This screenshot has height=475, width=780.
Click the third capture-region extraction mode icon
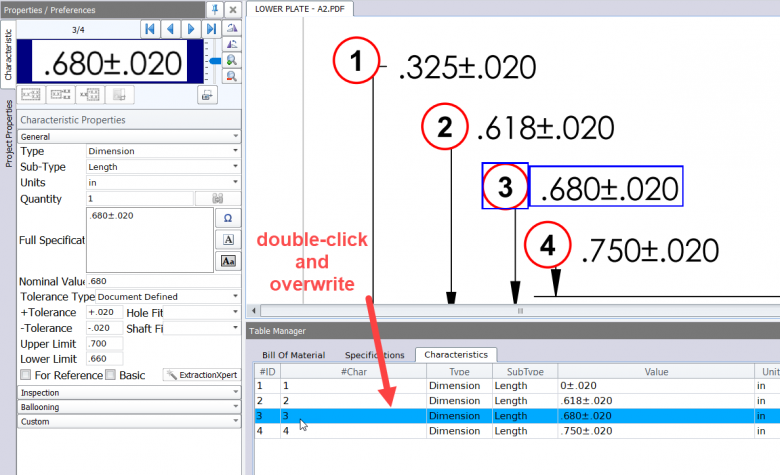coord(90,95)
